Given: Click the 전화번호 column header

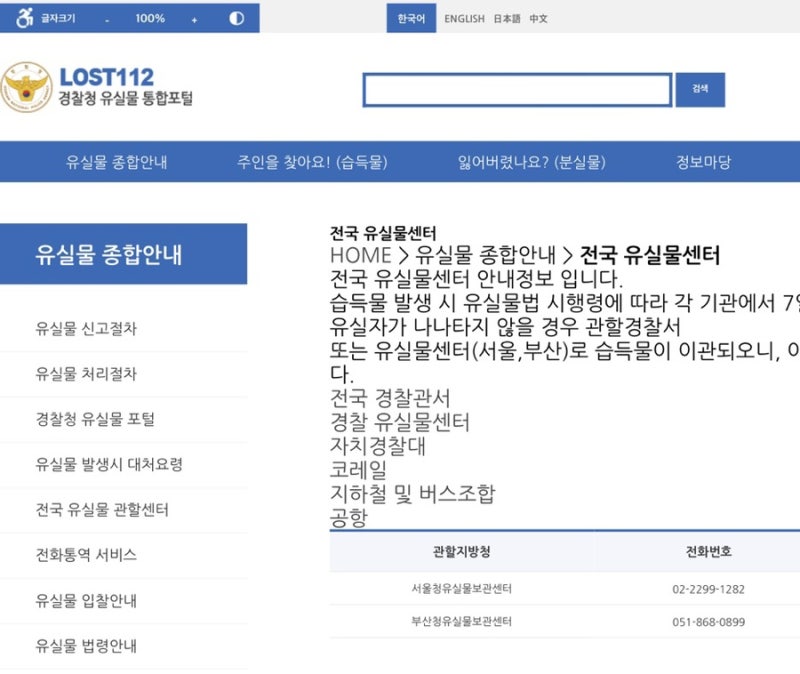Looking at the screenshot, I should (708, 552).
